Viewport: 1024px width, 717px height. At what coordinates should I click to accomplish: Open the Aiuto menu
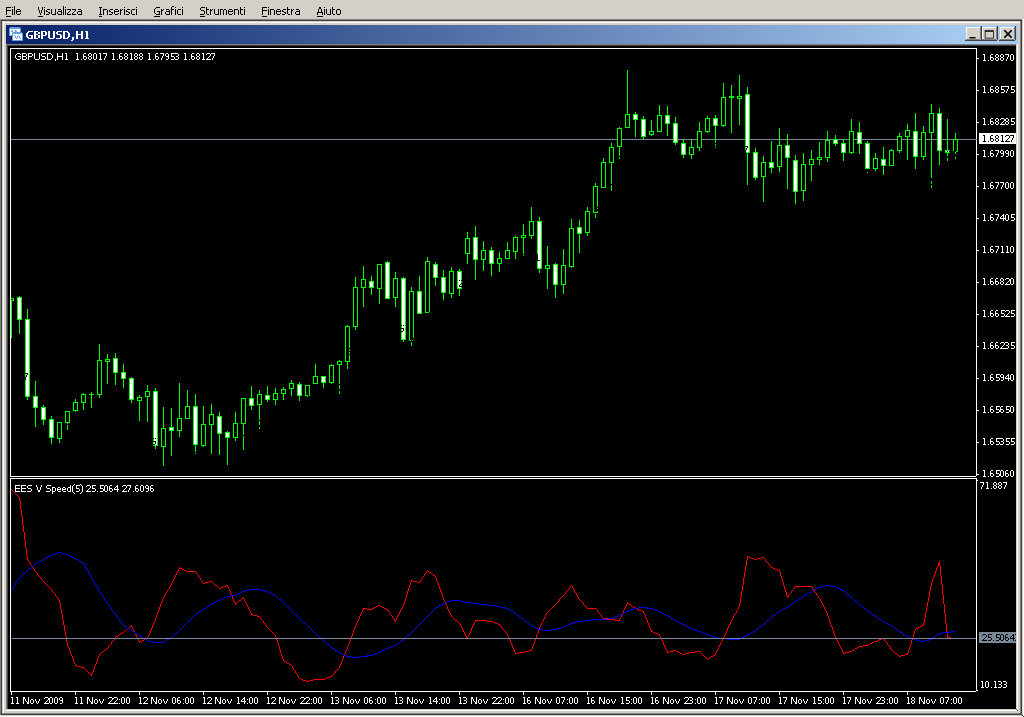pyautogui.click(x=328, y=11)
